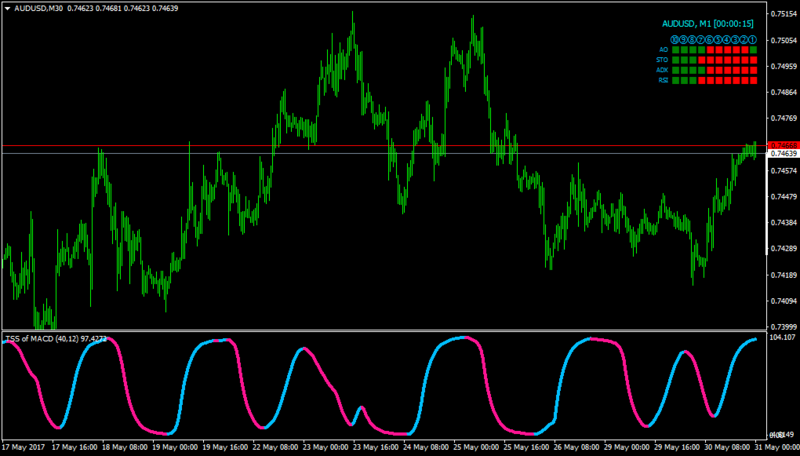Click the RSI row label
The image size is (800, 456).
664,80
